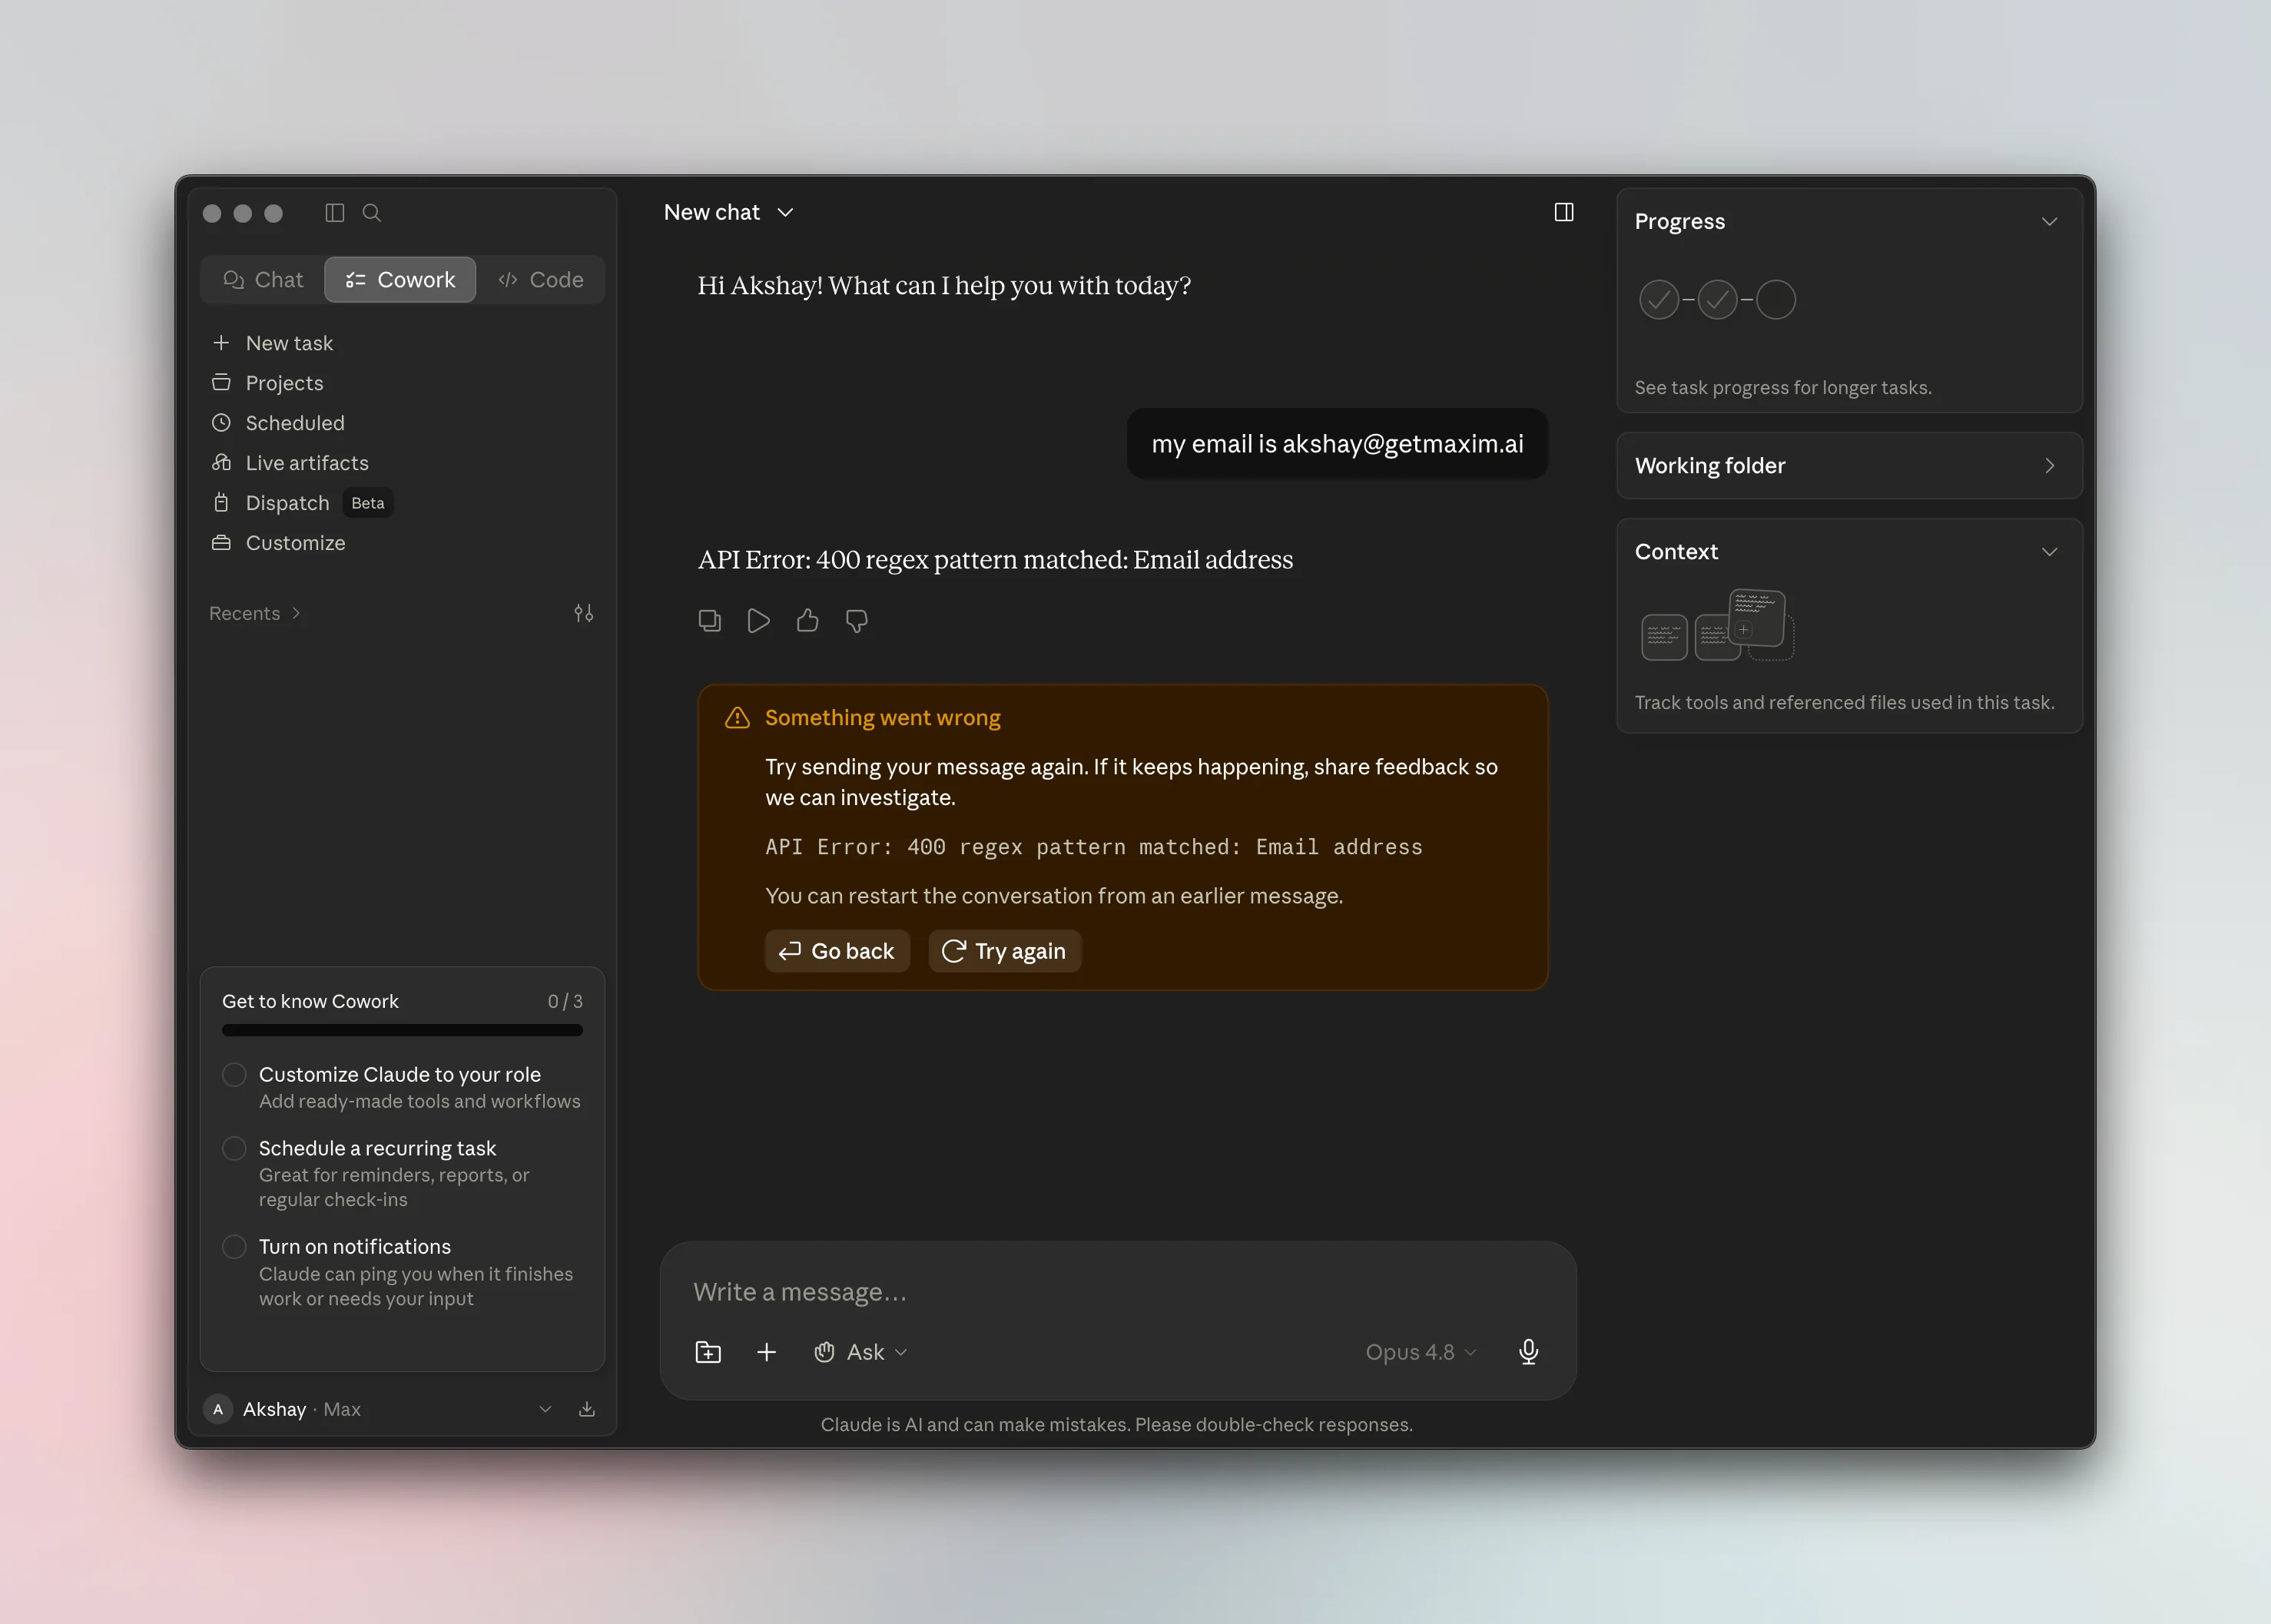Add an attachment with the plus icon

pyautogui.click(x=766, y=1353)
